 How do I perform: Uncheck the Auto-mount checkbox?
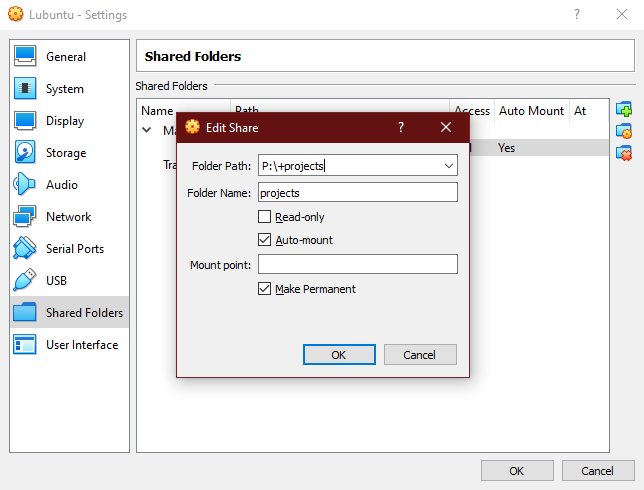(264, 239)
